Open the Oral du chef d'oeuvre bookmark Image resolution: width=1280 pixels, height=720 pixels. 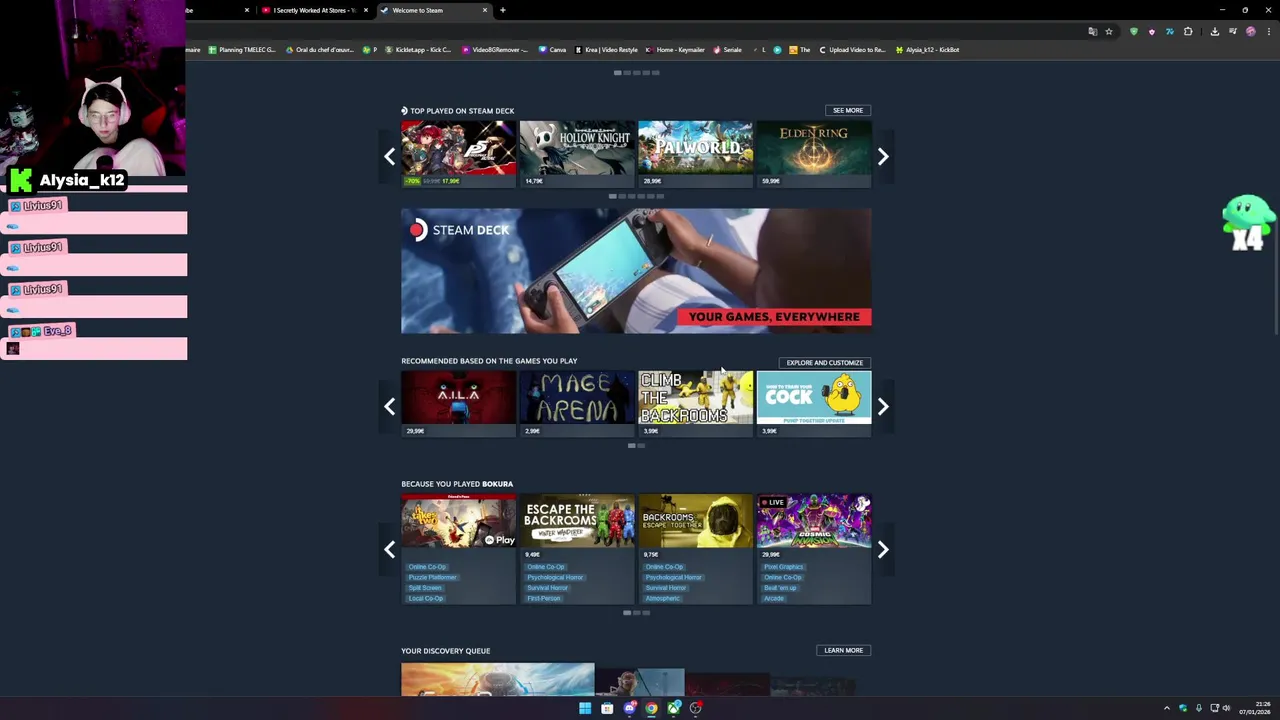point(320,50)
